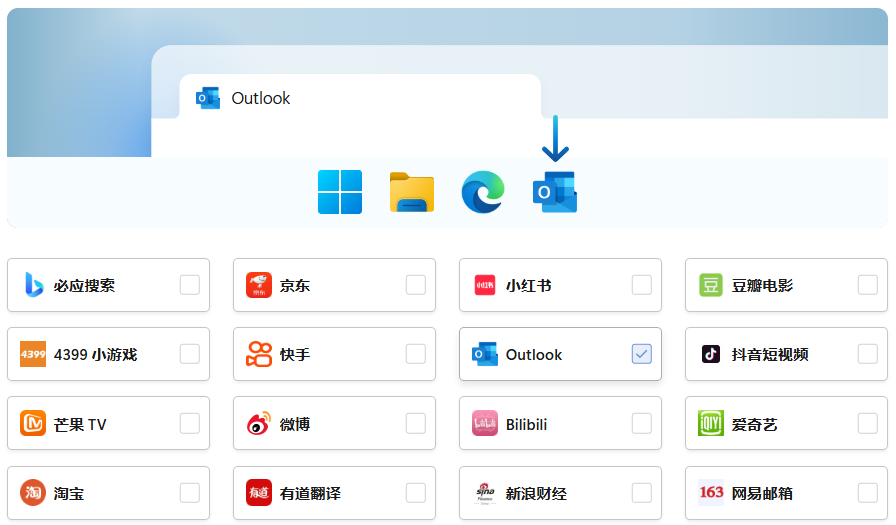Viewport: 896px width, 525px height.
Task: Select the 网易邮箱 checkbox
Action: click(x=867, y=493)
